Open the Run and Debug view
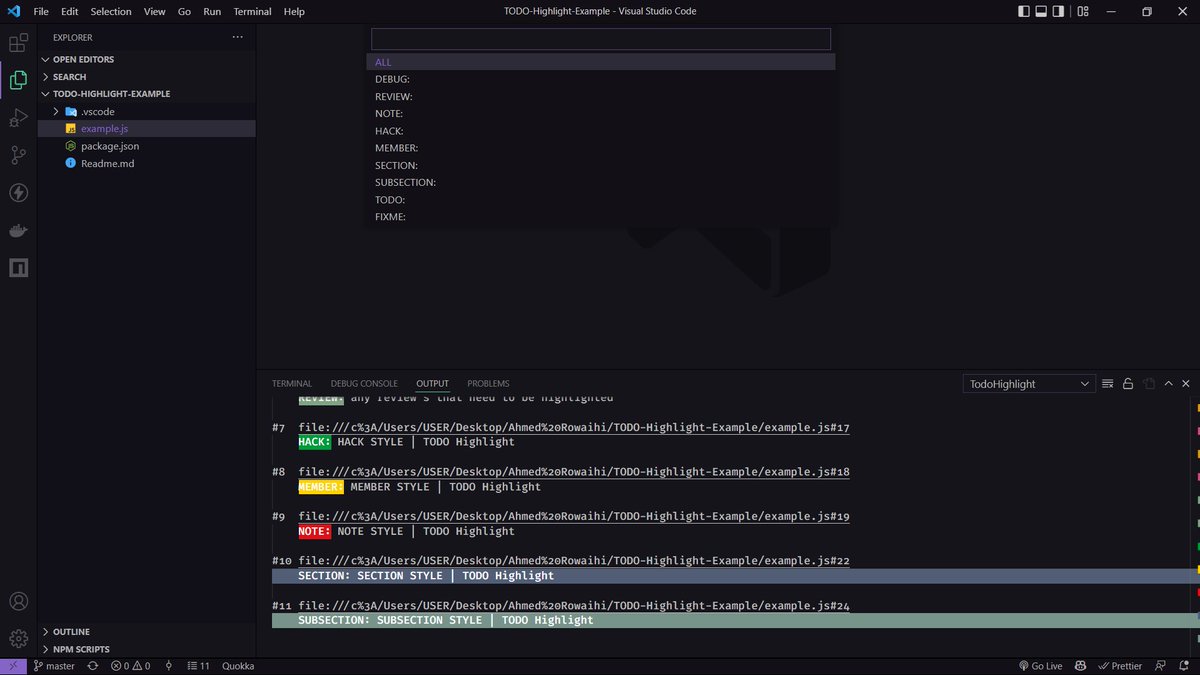Screen dimensions: 1200x675 coord(18,118)
